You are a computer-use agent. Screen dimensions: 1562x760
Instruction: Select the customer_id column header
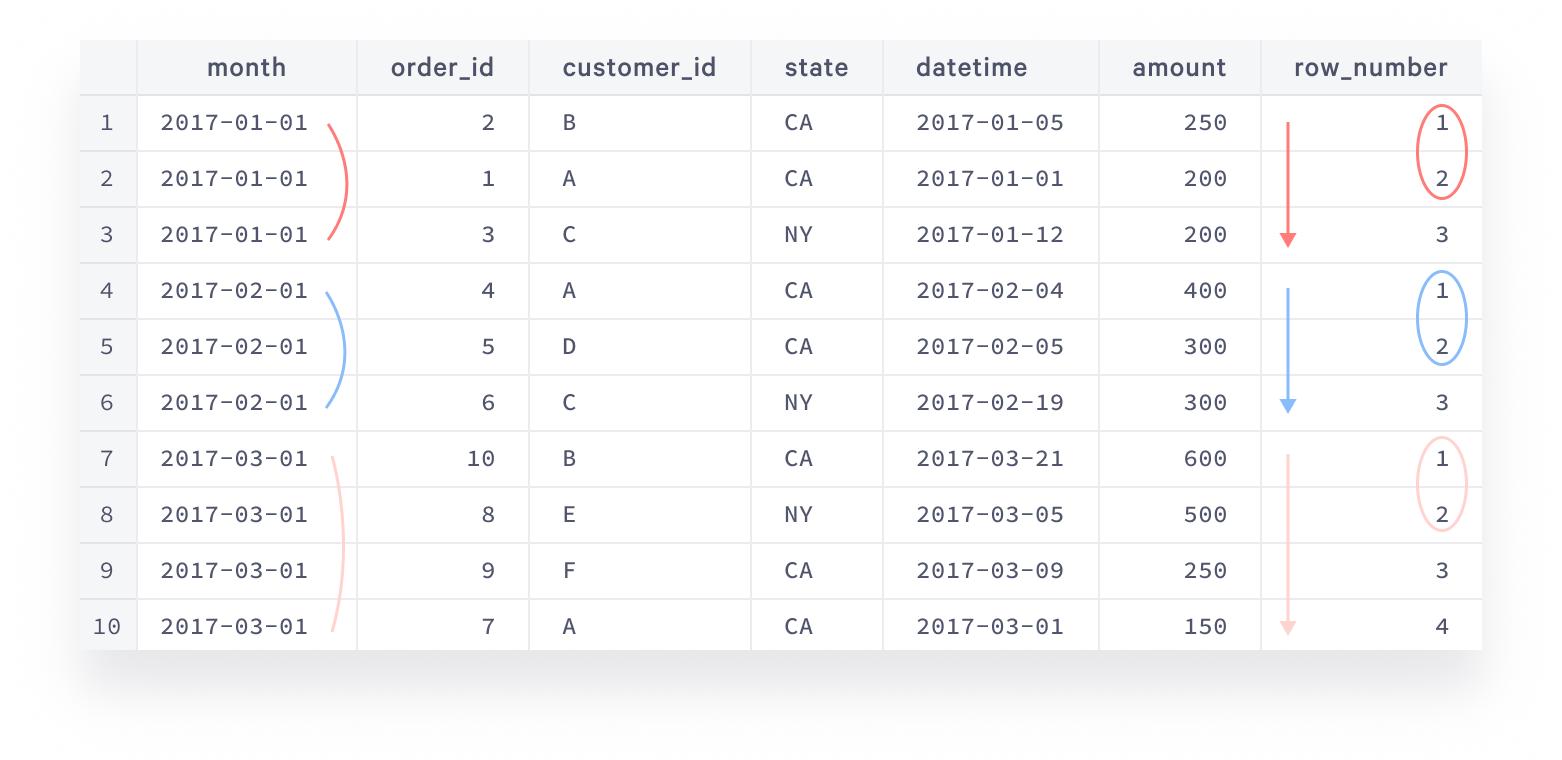pos(639,68)
